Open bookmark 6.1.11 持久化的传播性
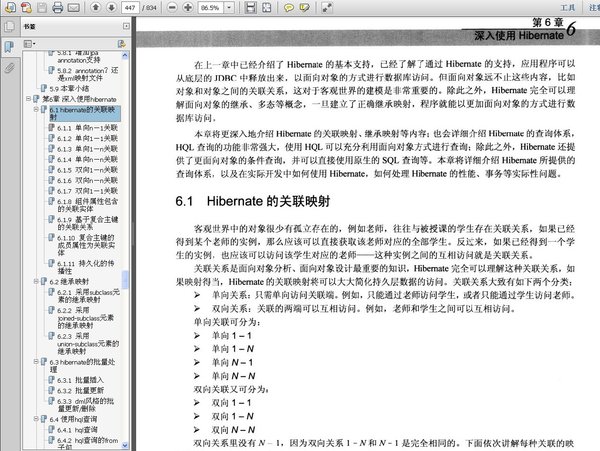This screenshot has height=451, width=600. 86,267
